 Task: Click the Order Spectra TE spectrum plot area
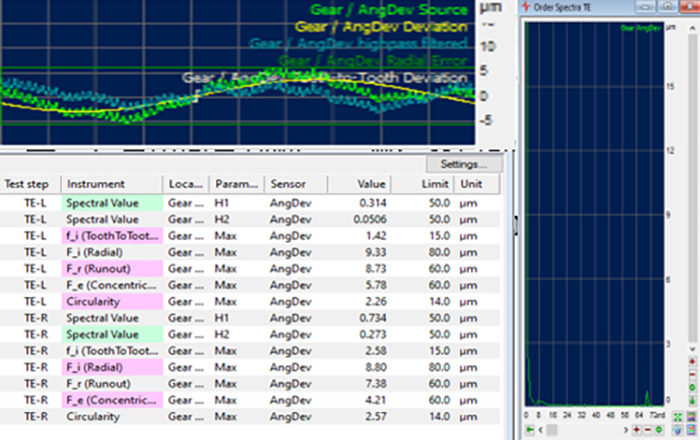coord(594,214)
